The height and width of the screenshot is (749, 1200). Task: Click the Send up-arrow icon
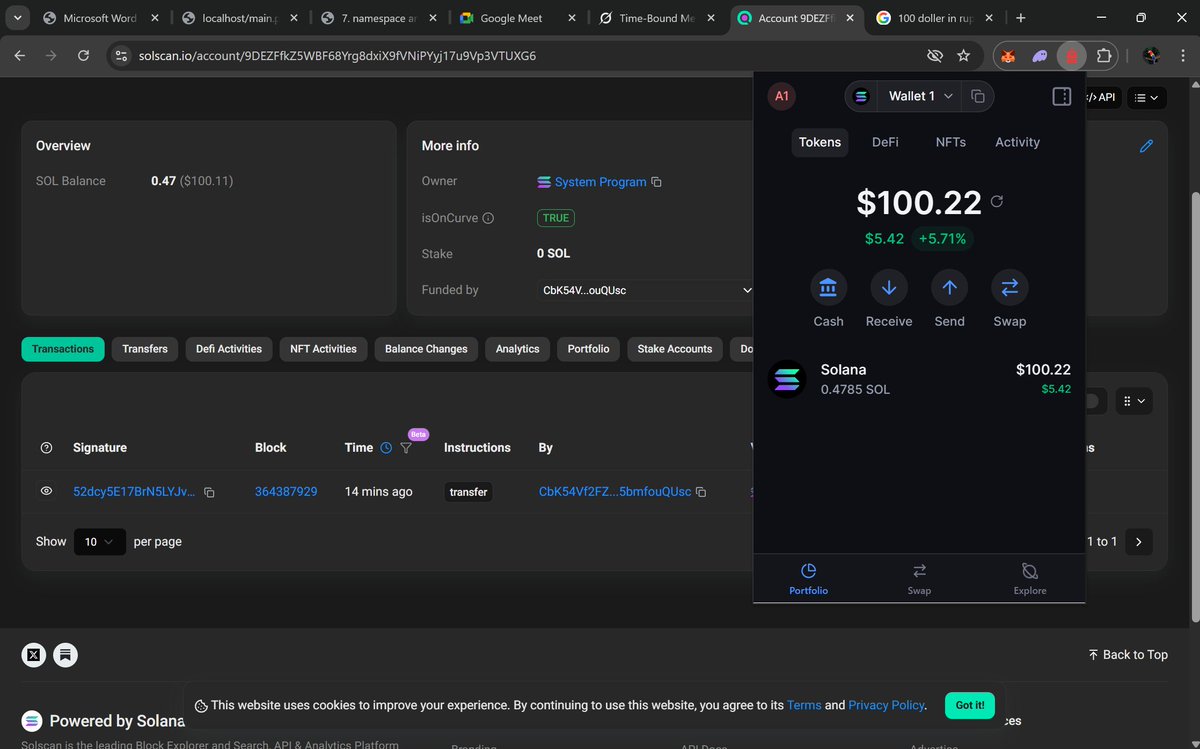(950, 288)
